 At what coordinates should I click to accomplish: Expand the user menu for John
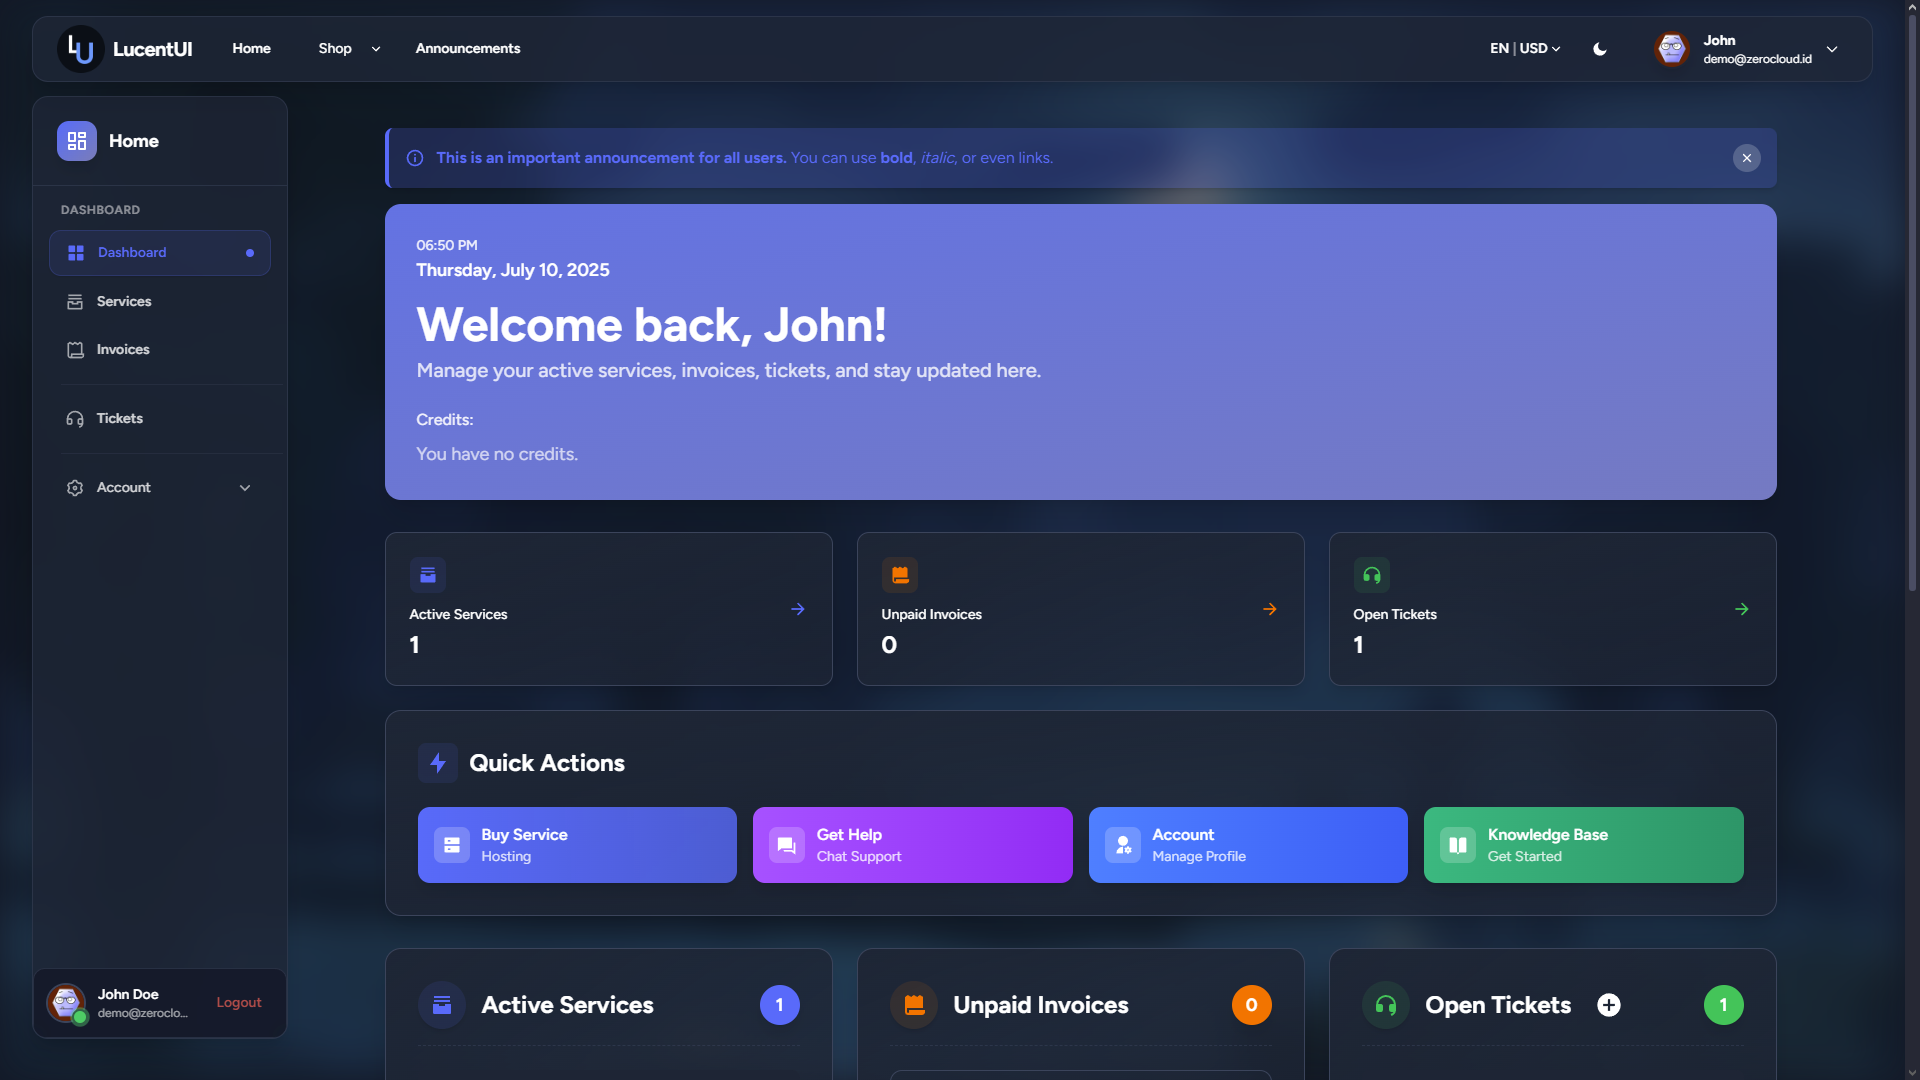click(1833, 48)
